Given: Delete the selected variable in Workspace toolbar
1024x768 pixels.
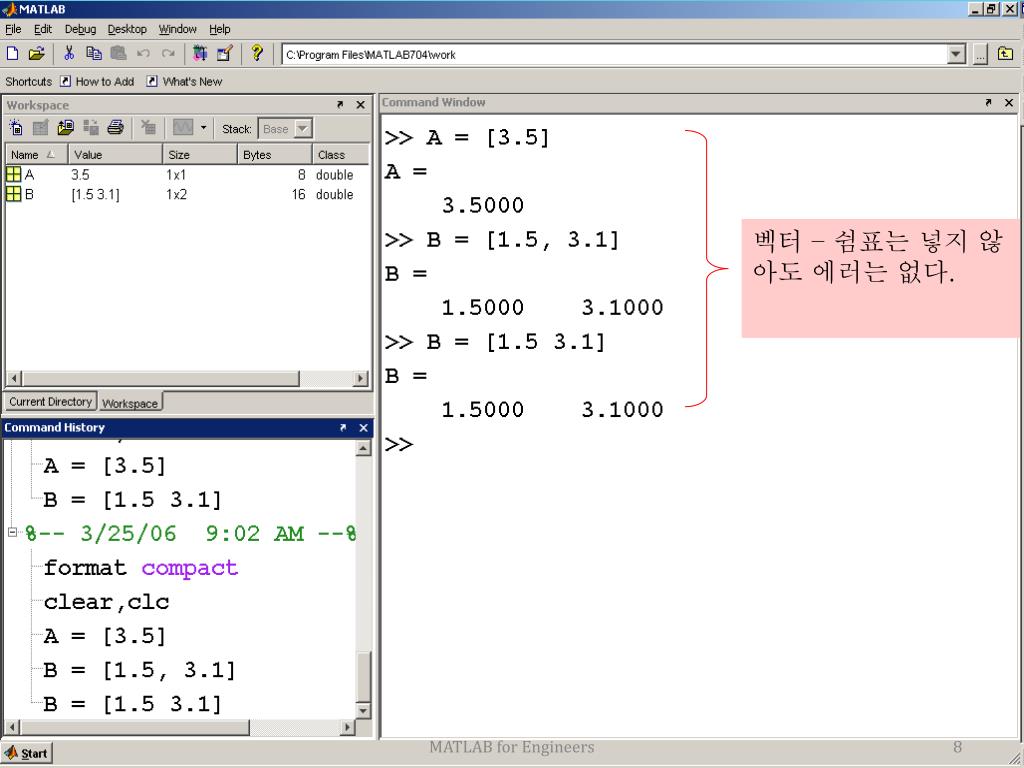Looking at the screenshot, I should point(149,128).
